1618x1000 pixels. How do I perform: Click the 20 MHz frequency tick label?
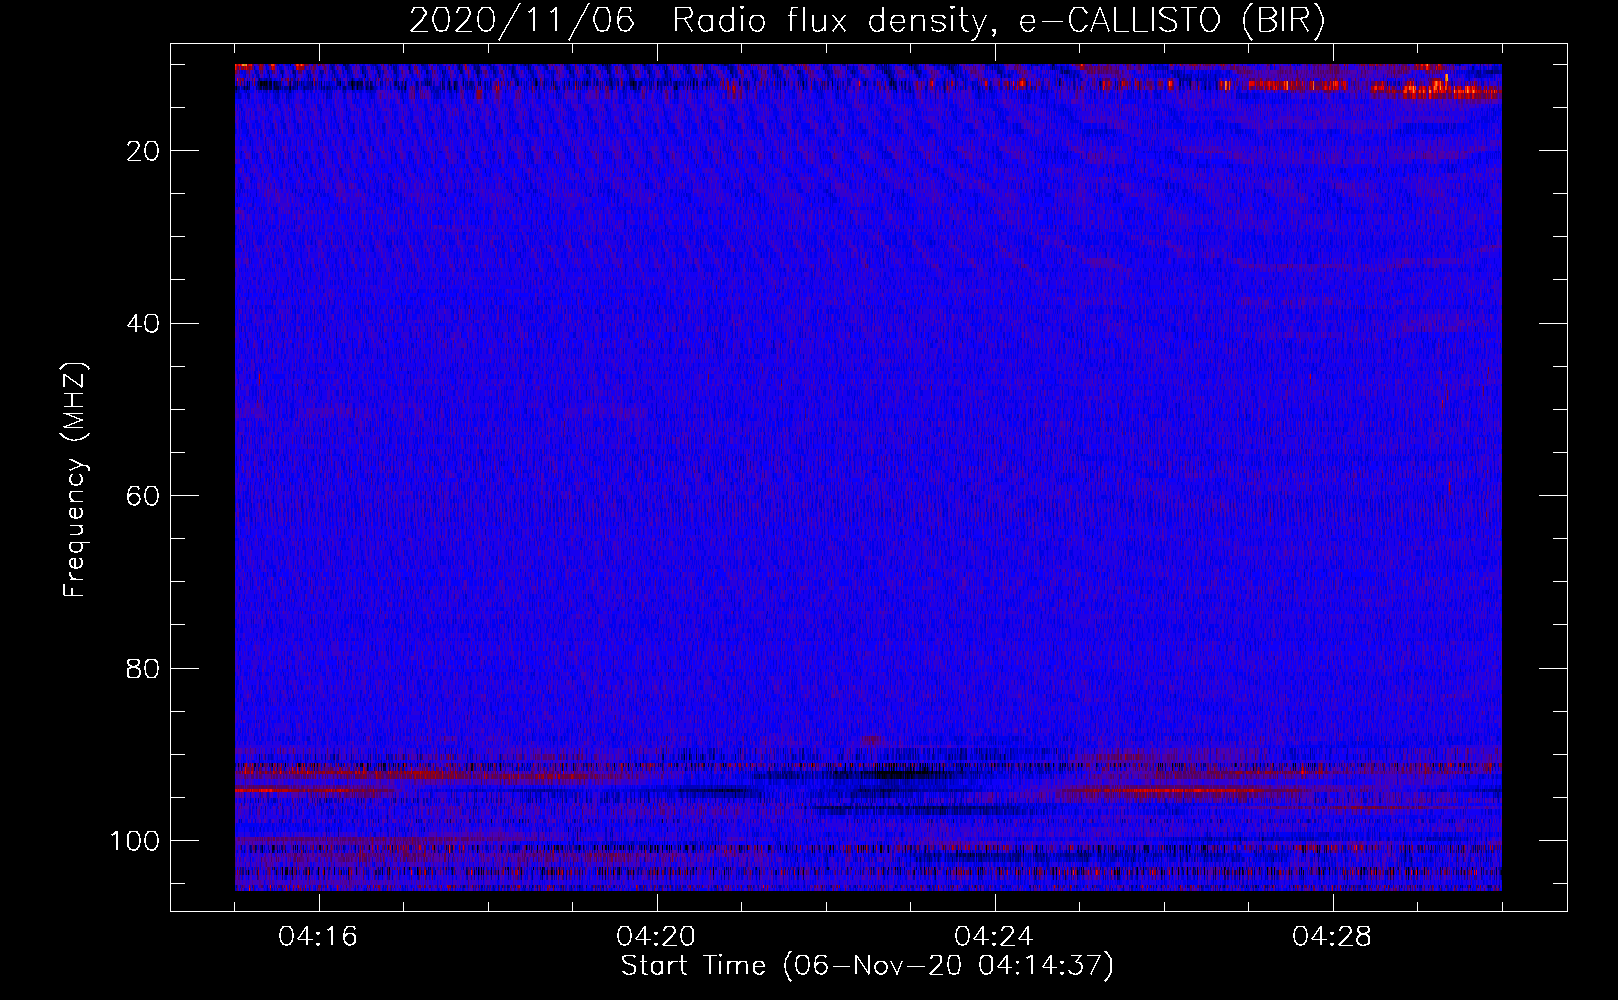(x=144, y=151)
